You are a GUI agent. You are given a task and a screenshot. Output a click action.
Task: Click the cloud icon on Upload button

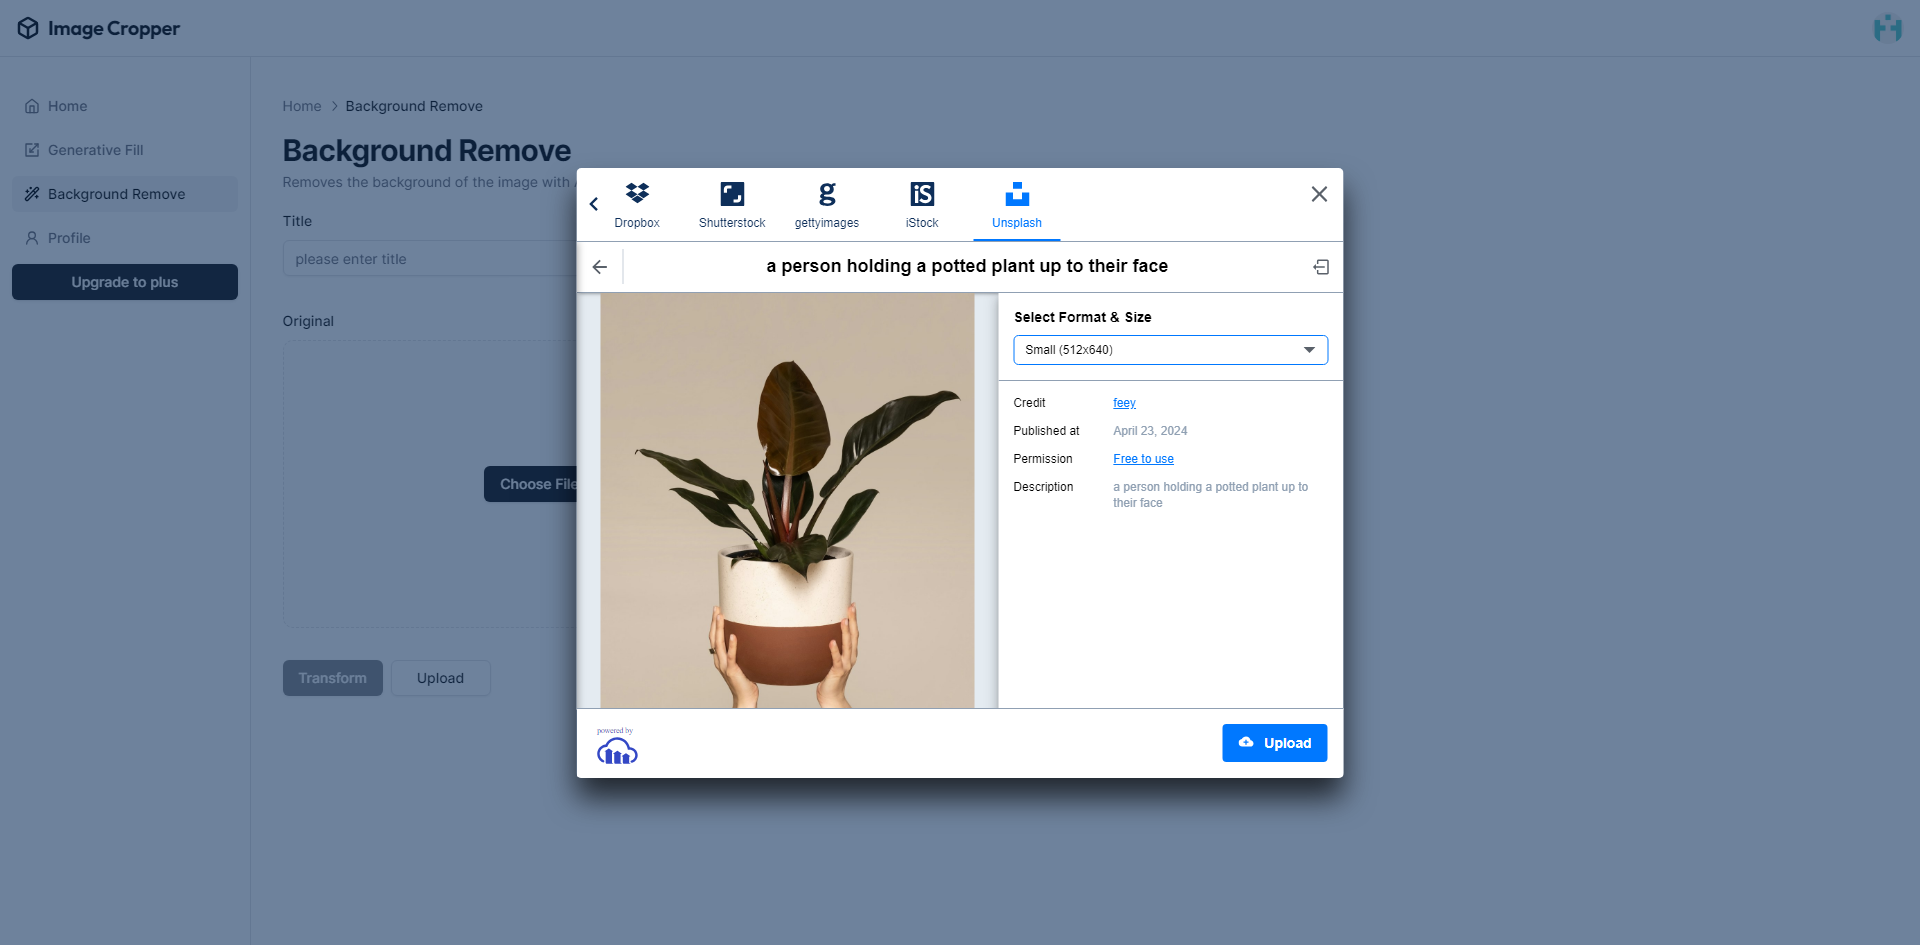[x=1246, y=742]
